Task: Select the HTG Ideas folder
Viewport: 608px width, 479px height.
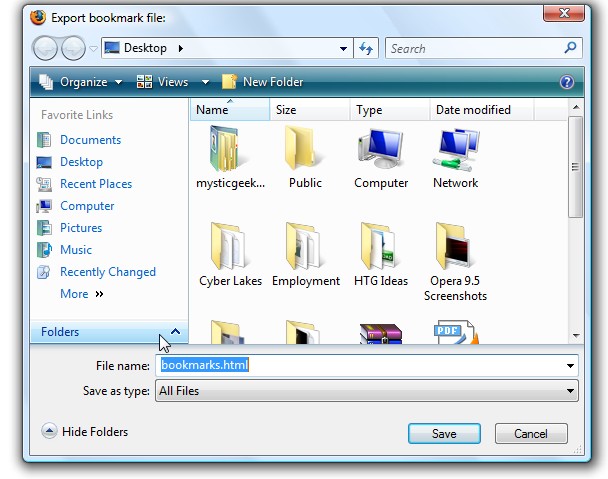Action: (381, 254)
